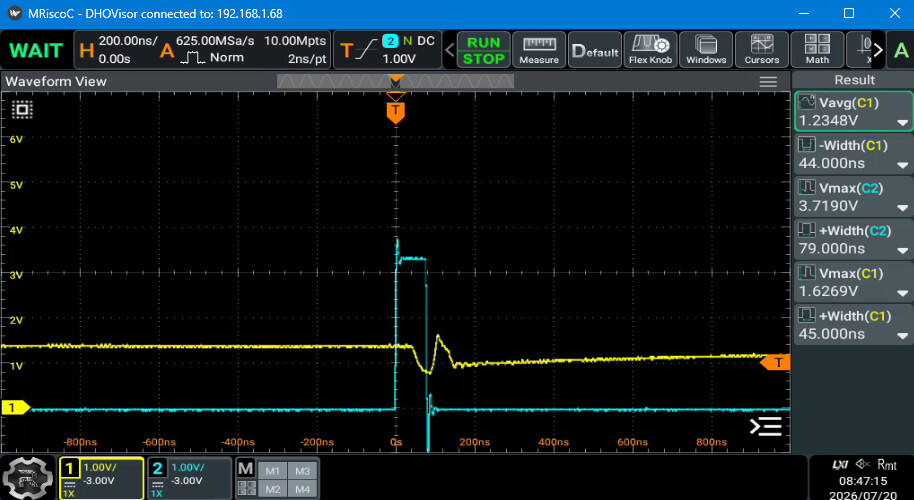
Task: Toggle math channel M2
Action: pyautogui.click(x=273, y=489)
